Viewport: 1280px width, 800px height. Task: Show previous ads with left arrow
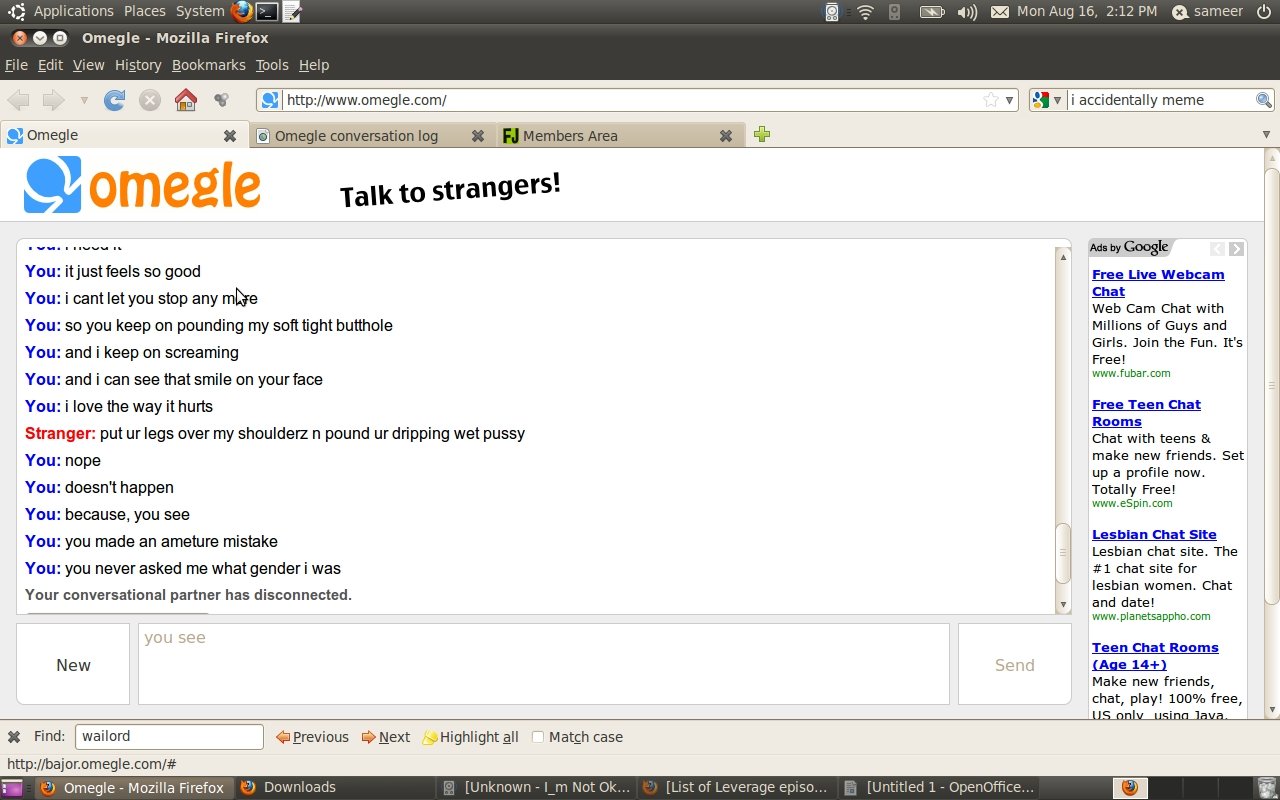1217,249
